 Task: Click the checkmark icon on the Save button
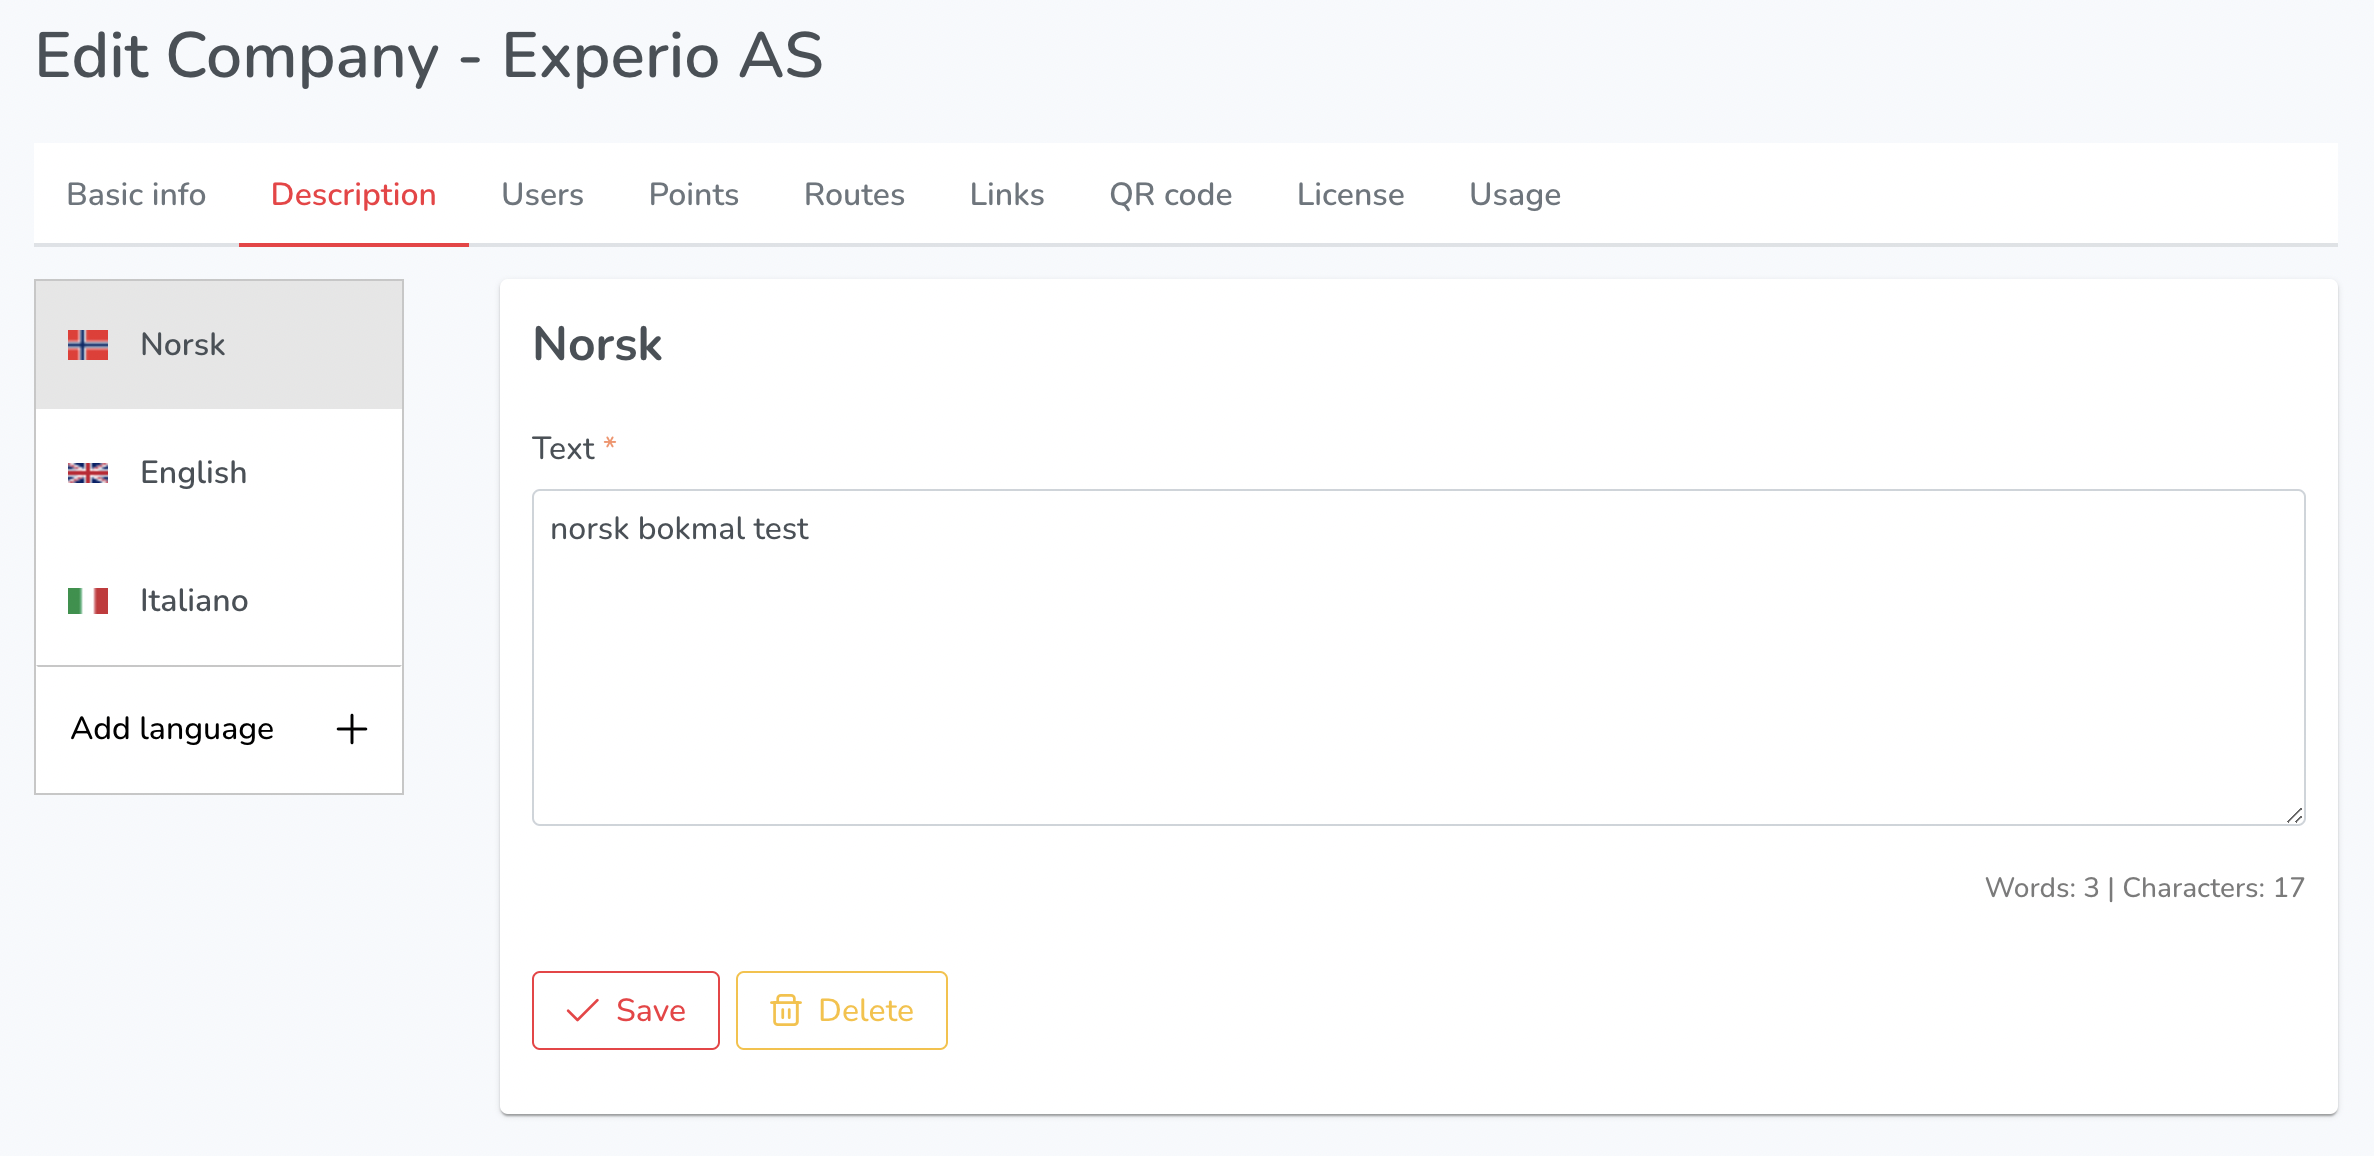[583, 1010]
